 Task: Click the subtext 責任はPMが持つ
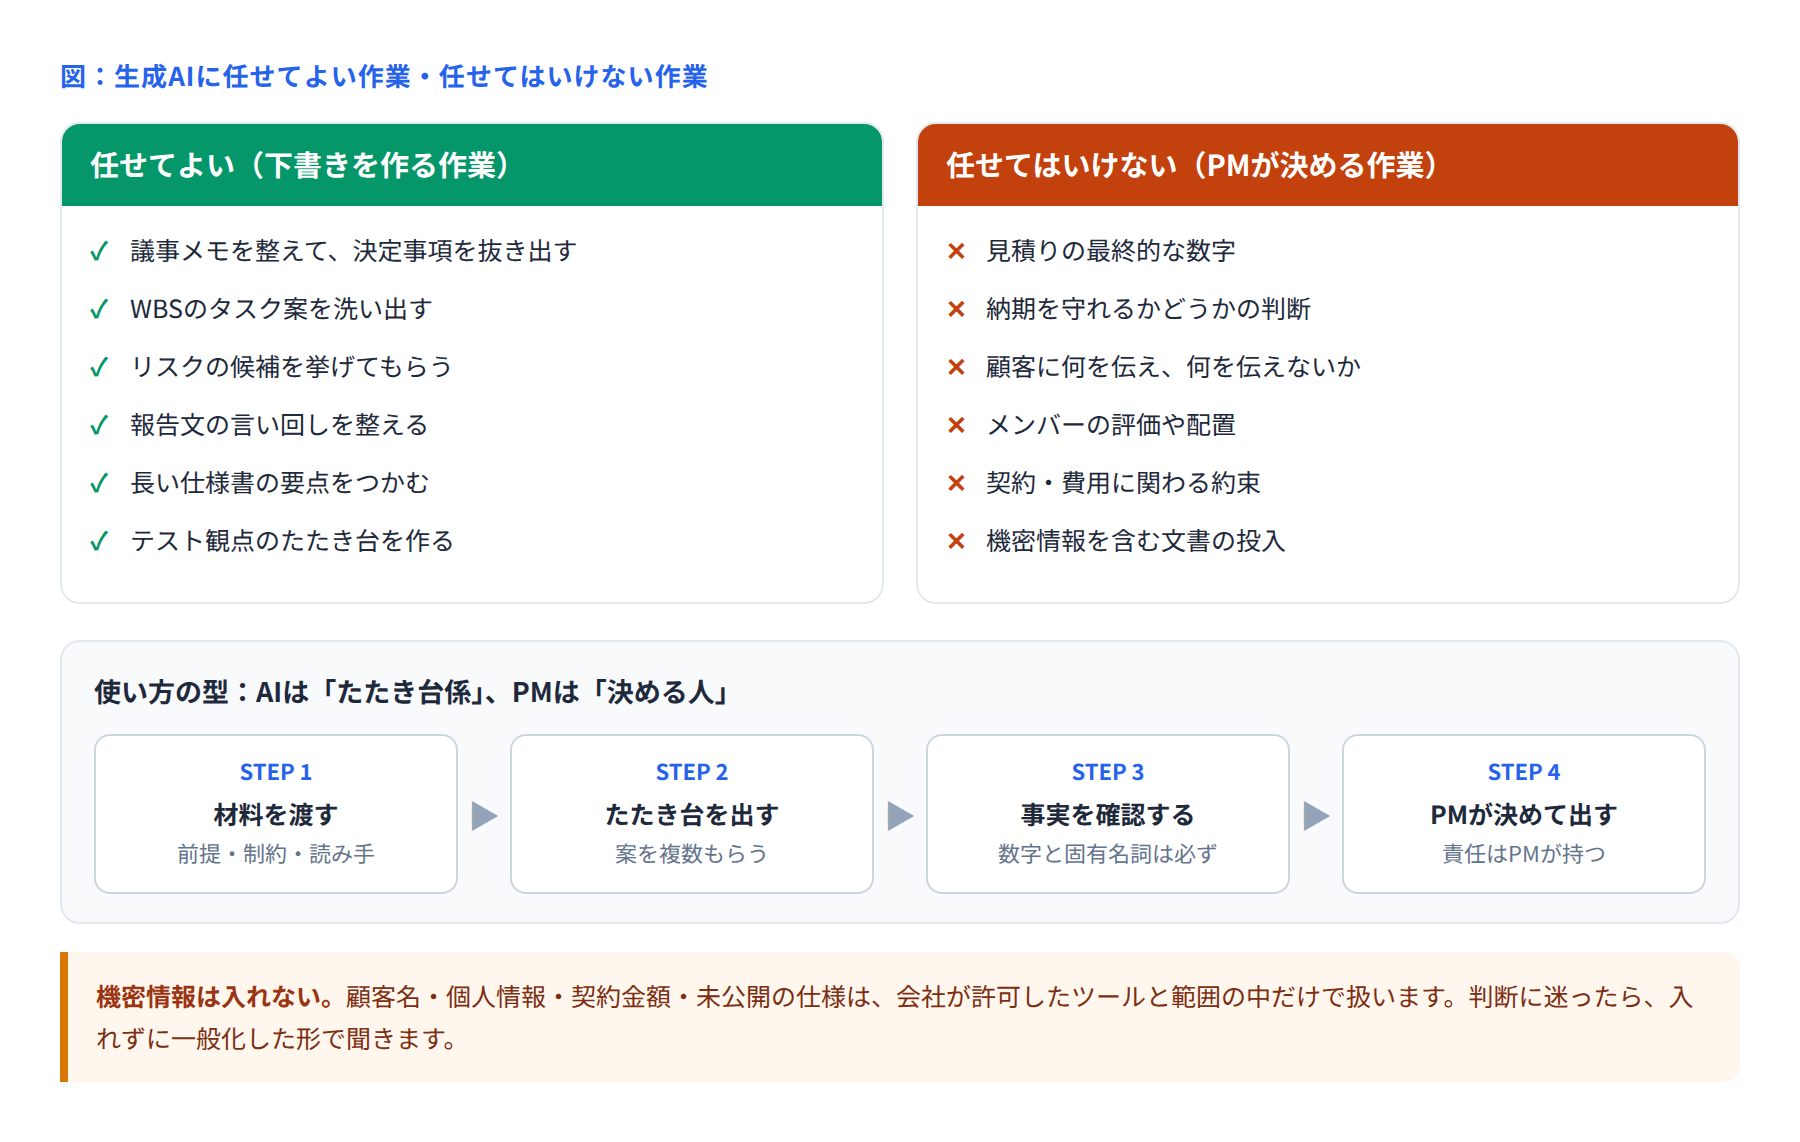click(x=1524, y=854)
